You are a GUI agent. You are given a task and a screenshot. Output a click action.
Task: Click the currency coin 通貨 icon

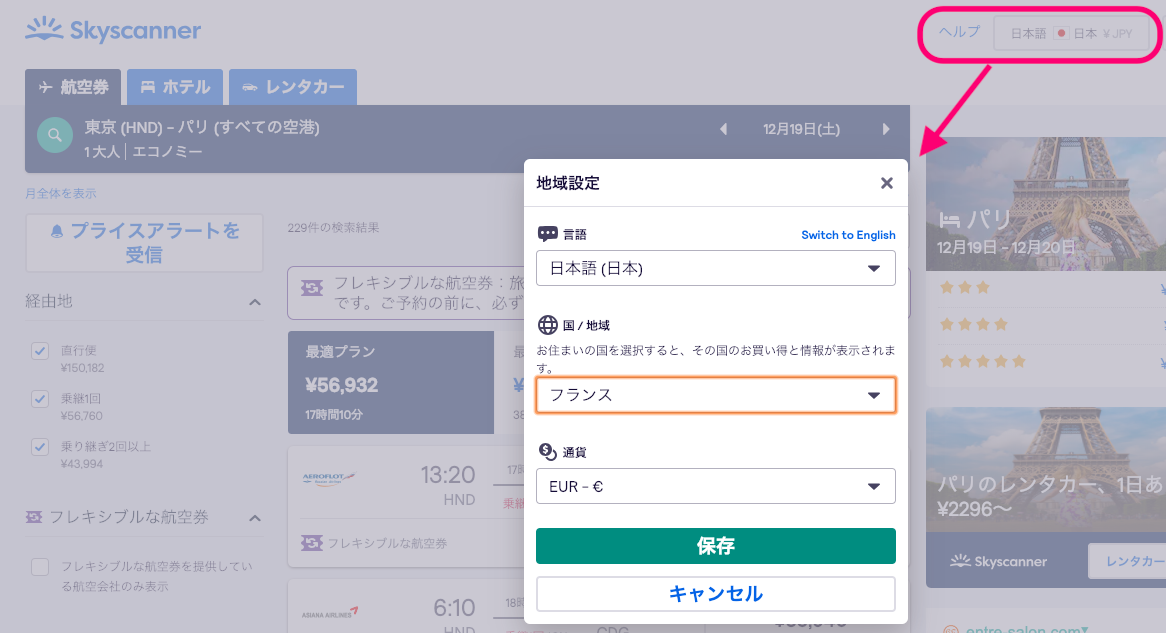tap(547, 452)
